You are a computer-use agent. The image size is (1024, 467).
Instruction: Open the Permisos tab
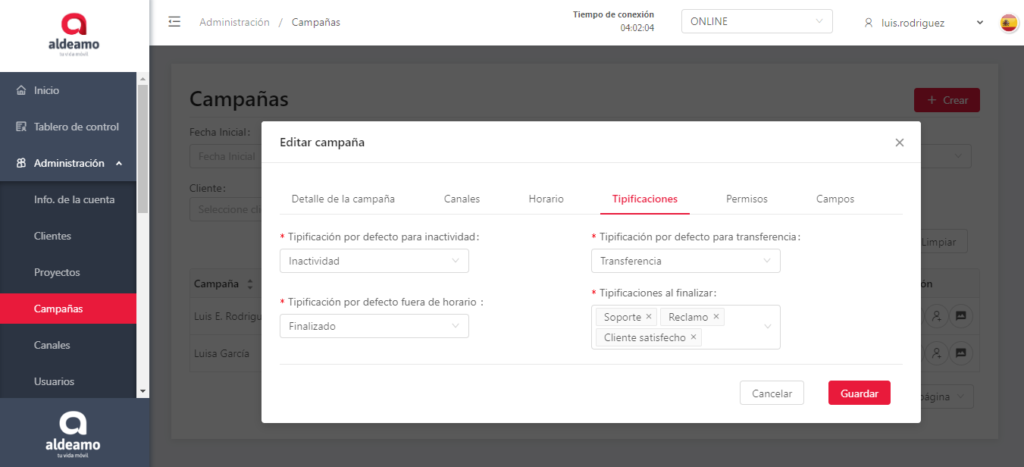click(x=746, y=199)
